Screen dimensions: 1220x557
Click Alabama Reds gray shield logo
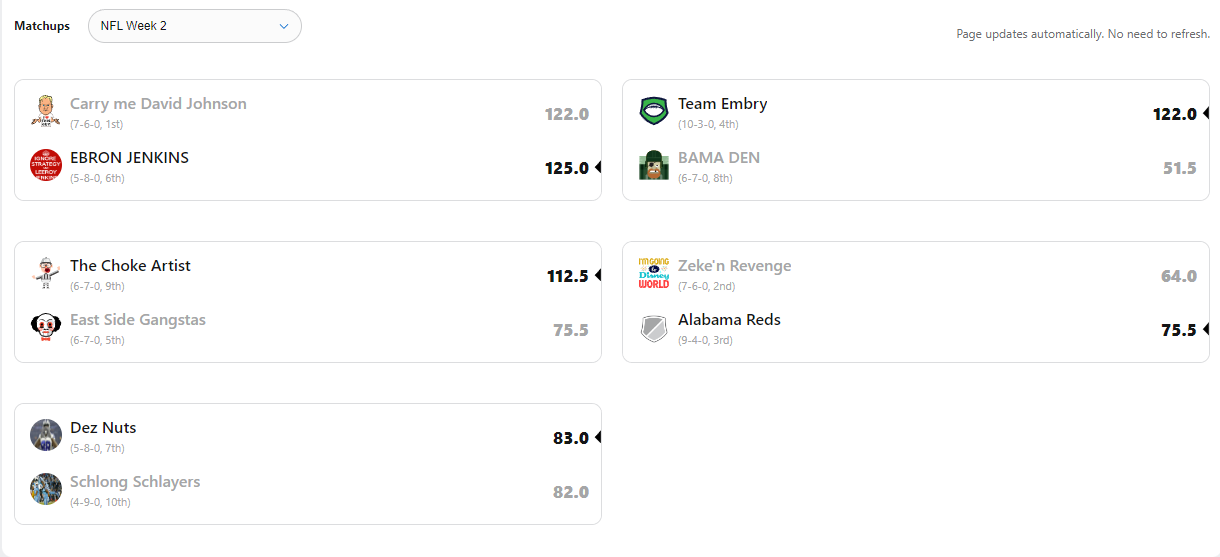pyautogui.click(x=654, y=327)
